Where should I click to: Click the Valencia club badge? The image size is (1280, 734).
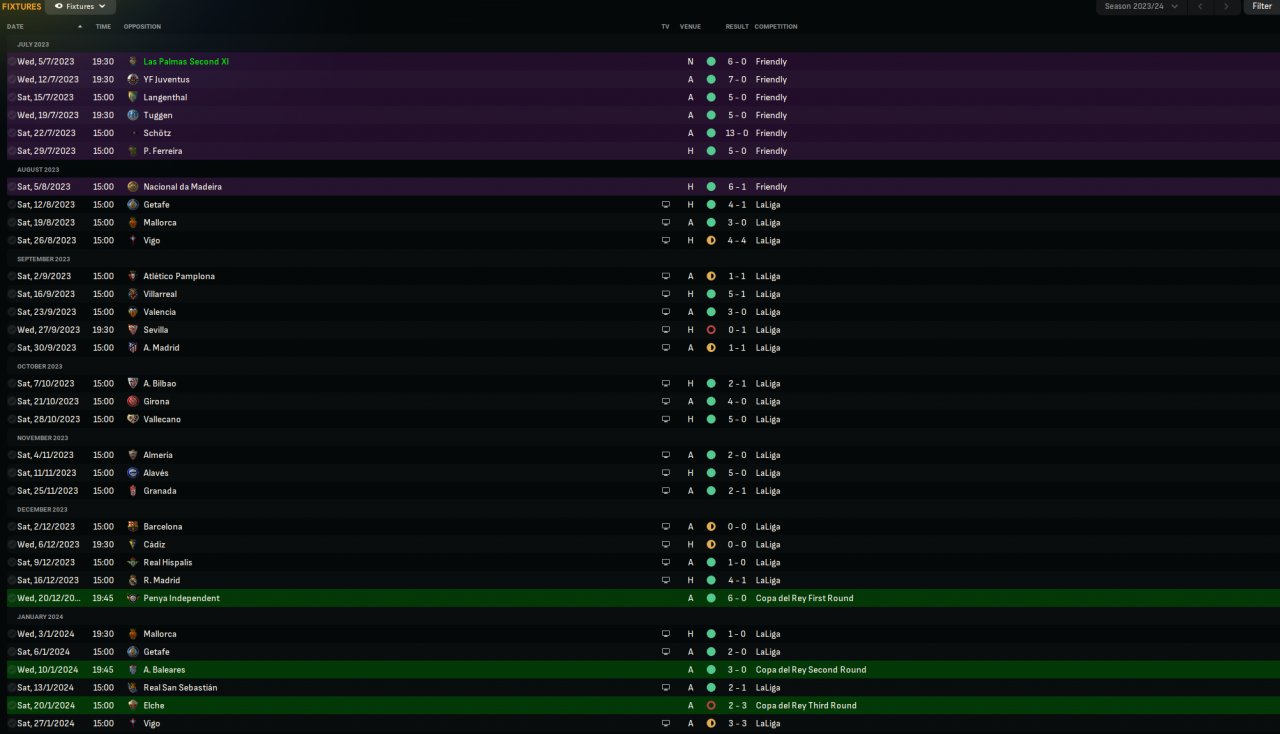(133, 313)
